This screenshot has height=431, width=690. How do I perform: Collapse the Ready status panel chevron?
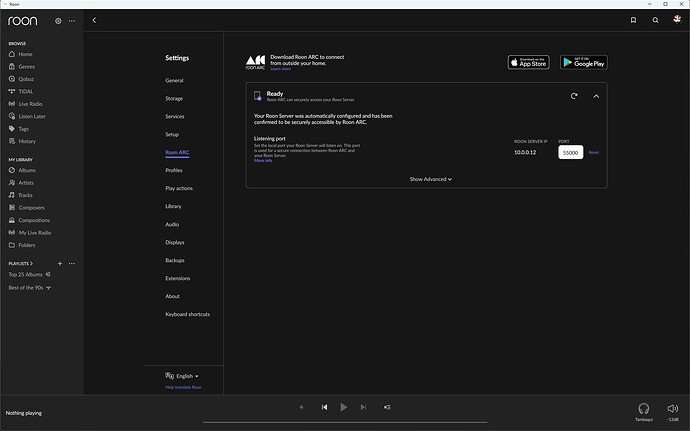click(596, 96)
